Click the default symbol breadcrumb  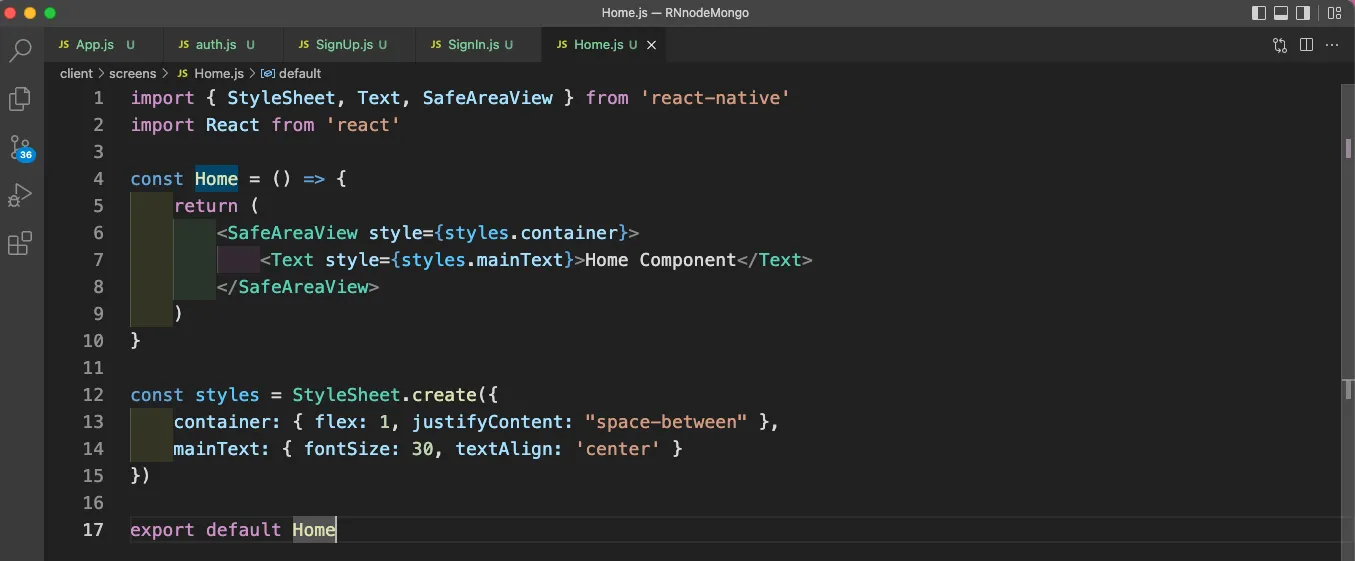[x=292, y=73]
